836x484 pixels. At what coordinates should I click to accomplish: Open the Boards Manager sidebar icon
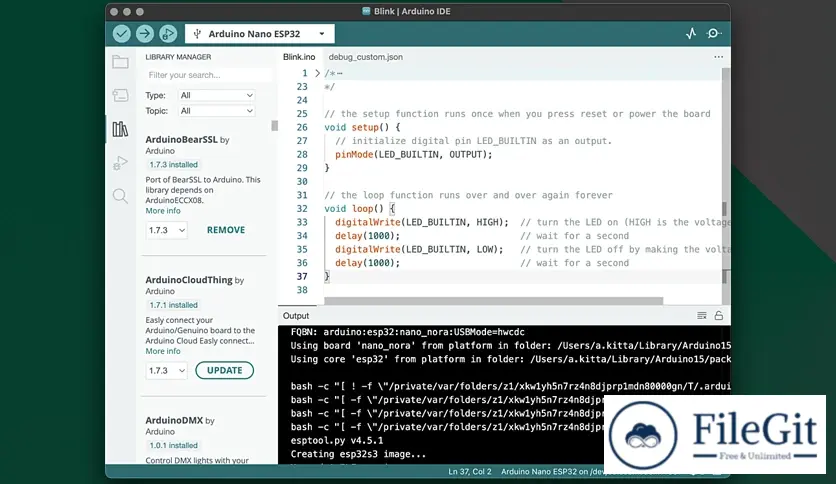pyautogui.click(x=120, y=95)
